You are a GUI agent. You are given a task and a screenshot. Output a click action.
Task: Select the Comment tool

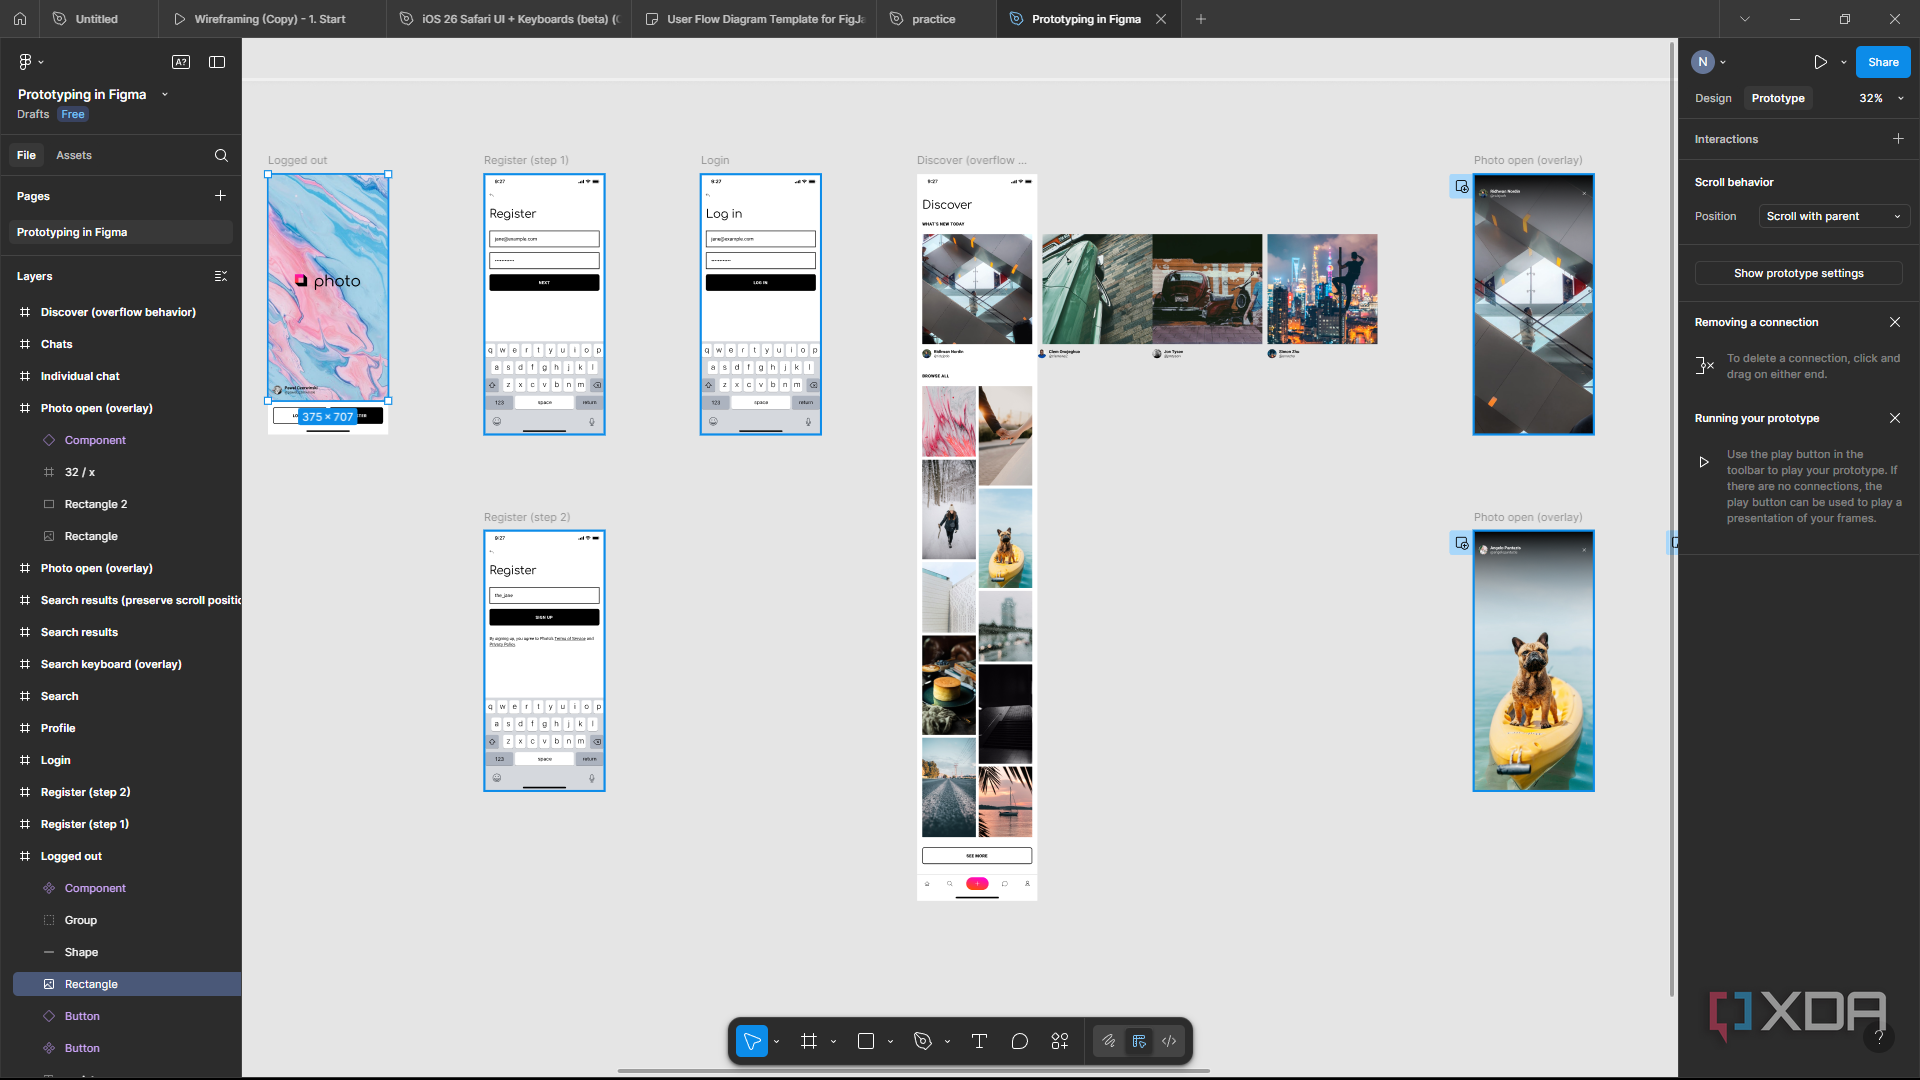pos(1020,1041)
